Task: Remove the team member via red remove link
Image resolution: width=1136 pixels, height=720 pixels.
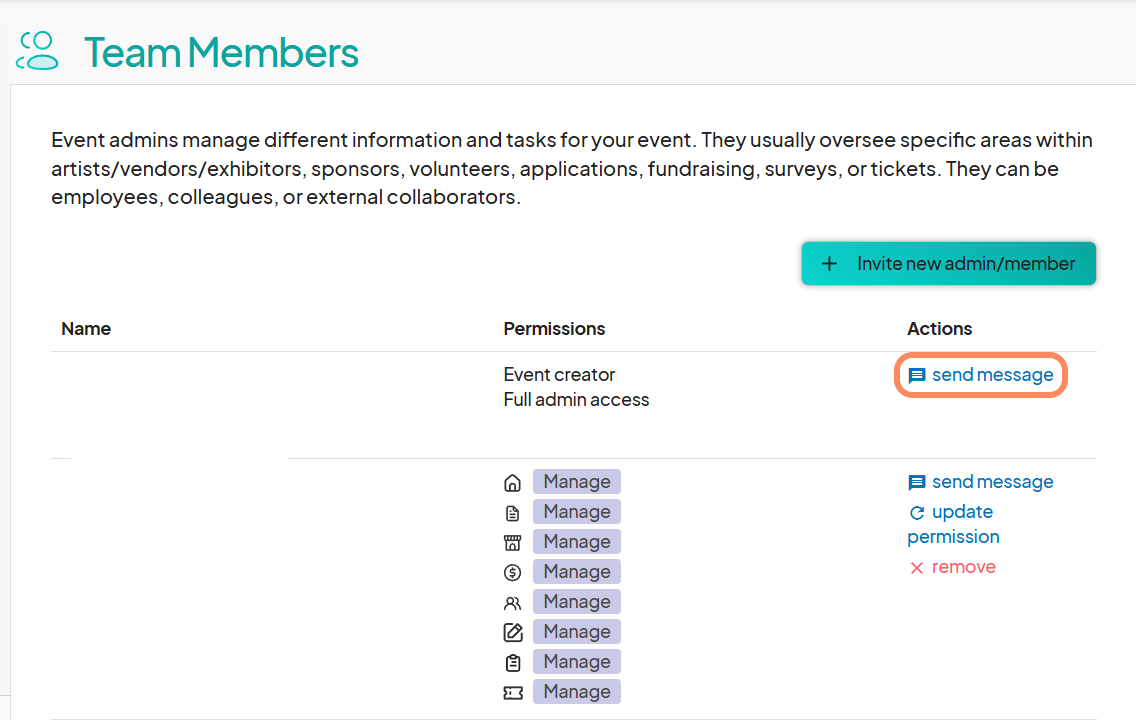Action: point(953,567)
